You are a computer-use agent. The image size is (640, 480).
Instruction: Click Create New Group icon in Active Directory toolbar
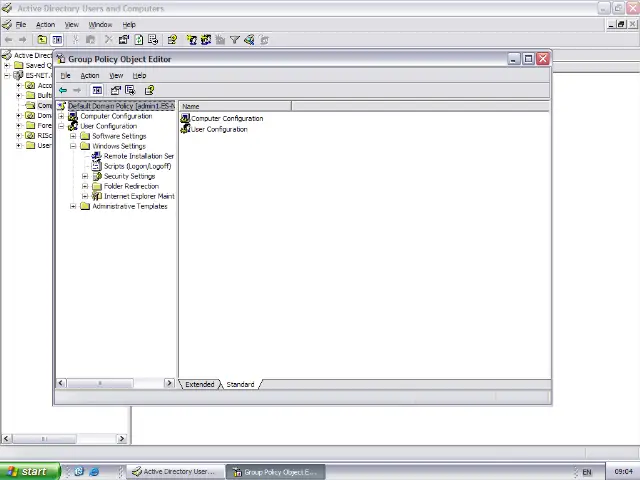pos(206,40)
